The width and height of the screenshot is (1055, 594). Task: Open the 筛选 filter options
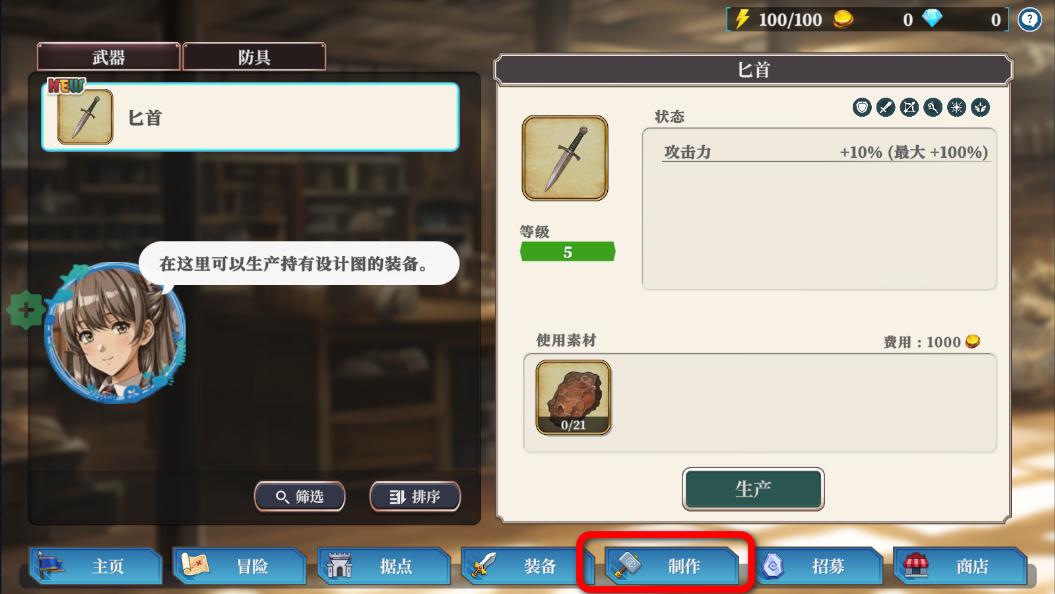[x=299, y=496]
